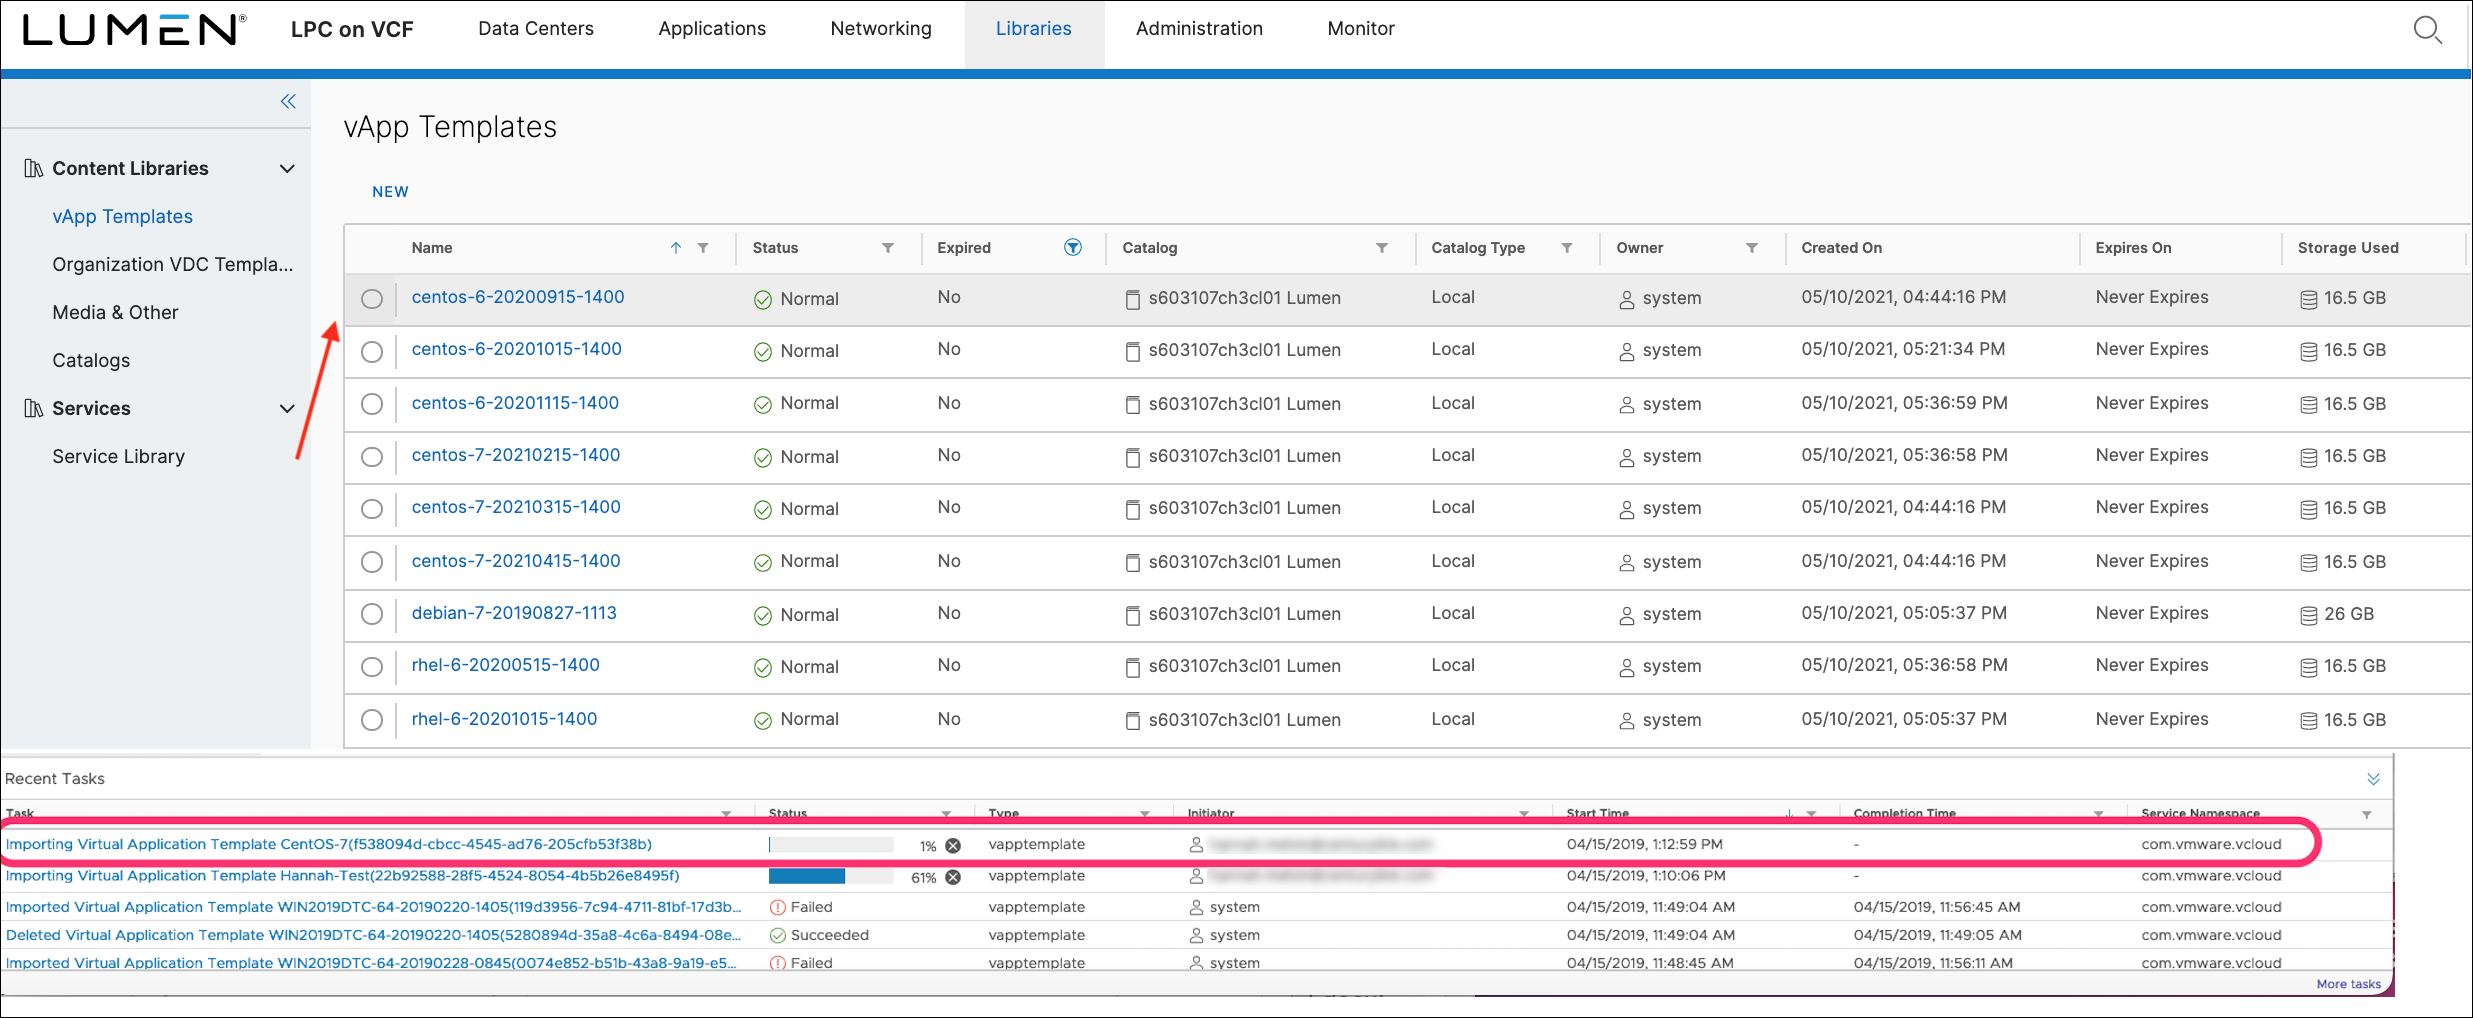
Task: Cancel the CentOS-7 import task
Action: point(953,845)
